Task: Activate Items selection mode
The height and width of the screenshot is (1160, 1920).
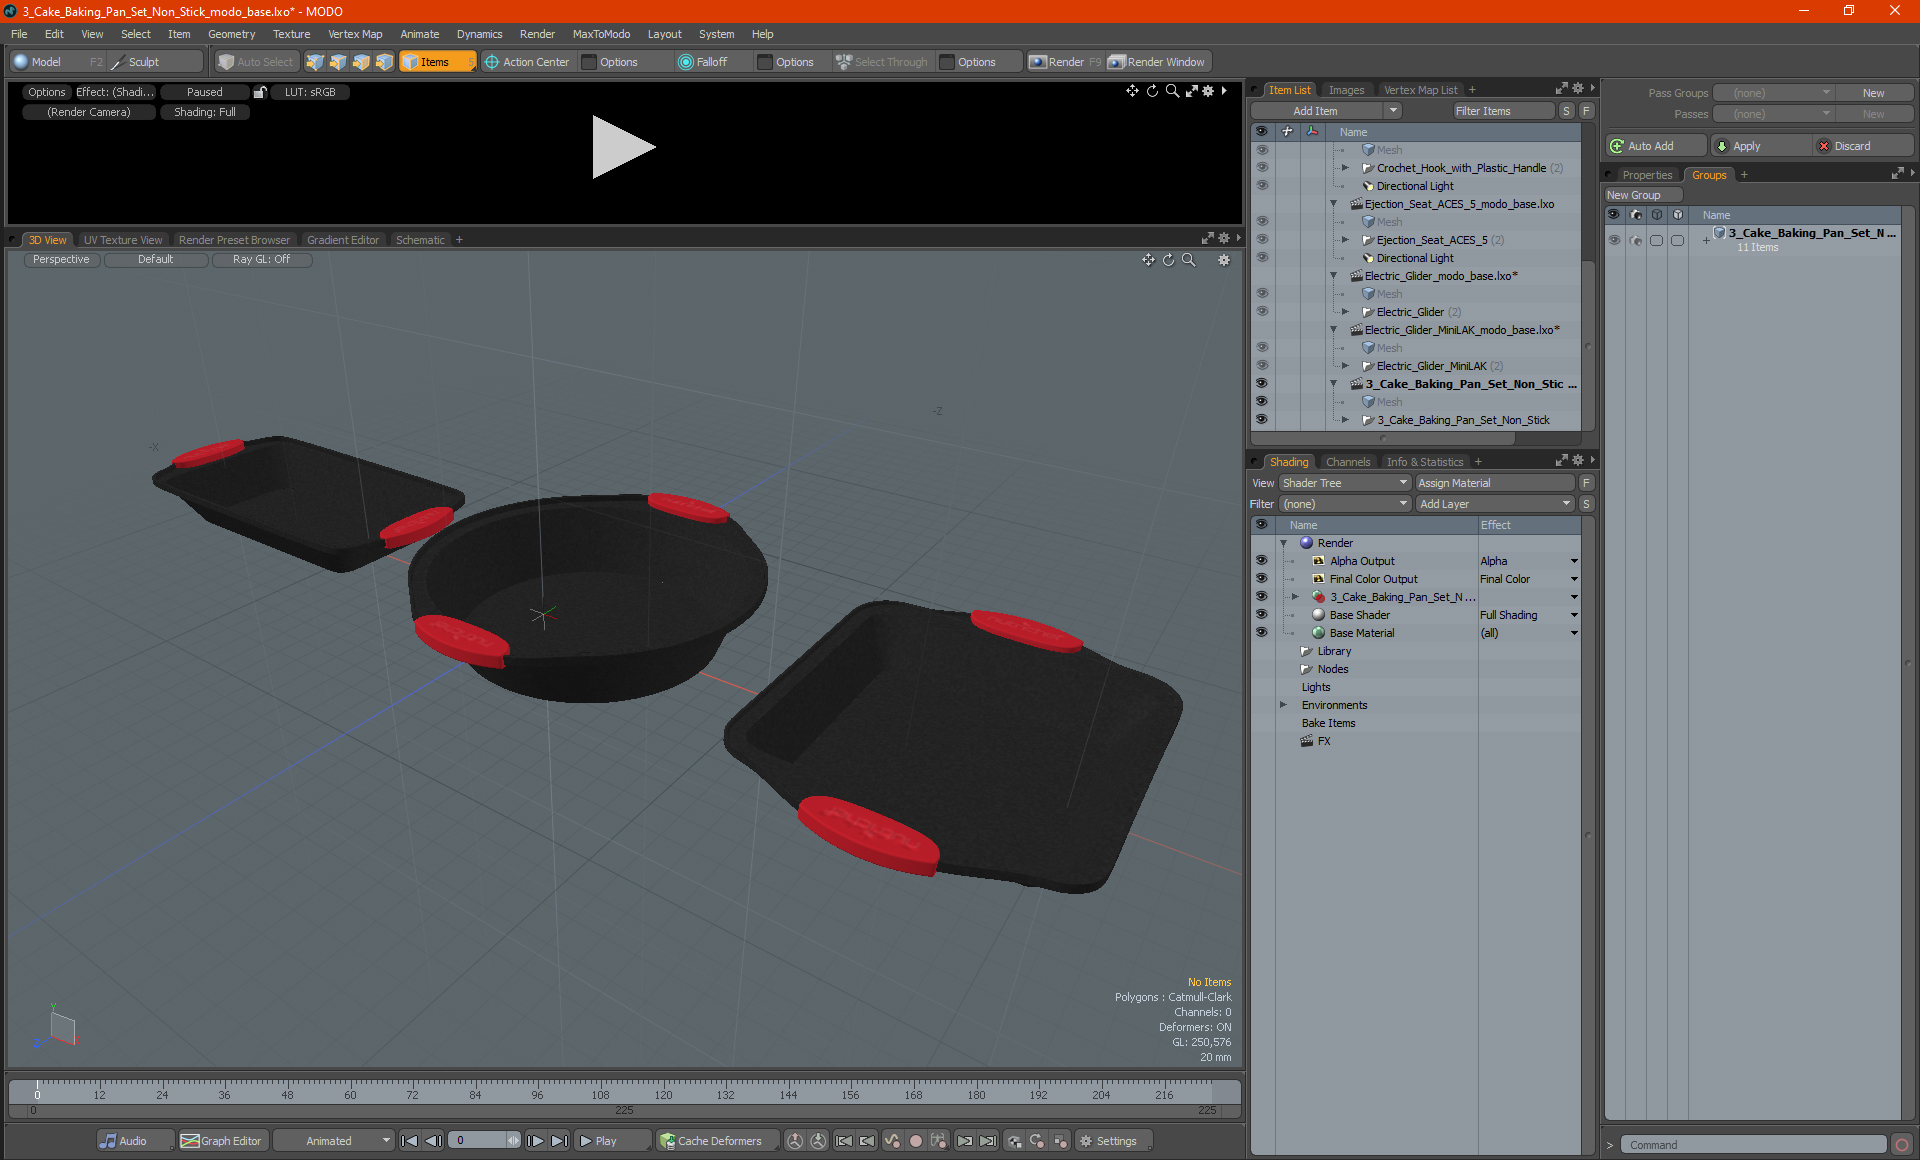Action: (x=437, y=62)
